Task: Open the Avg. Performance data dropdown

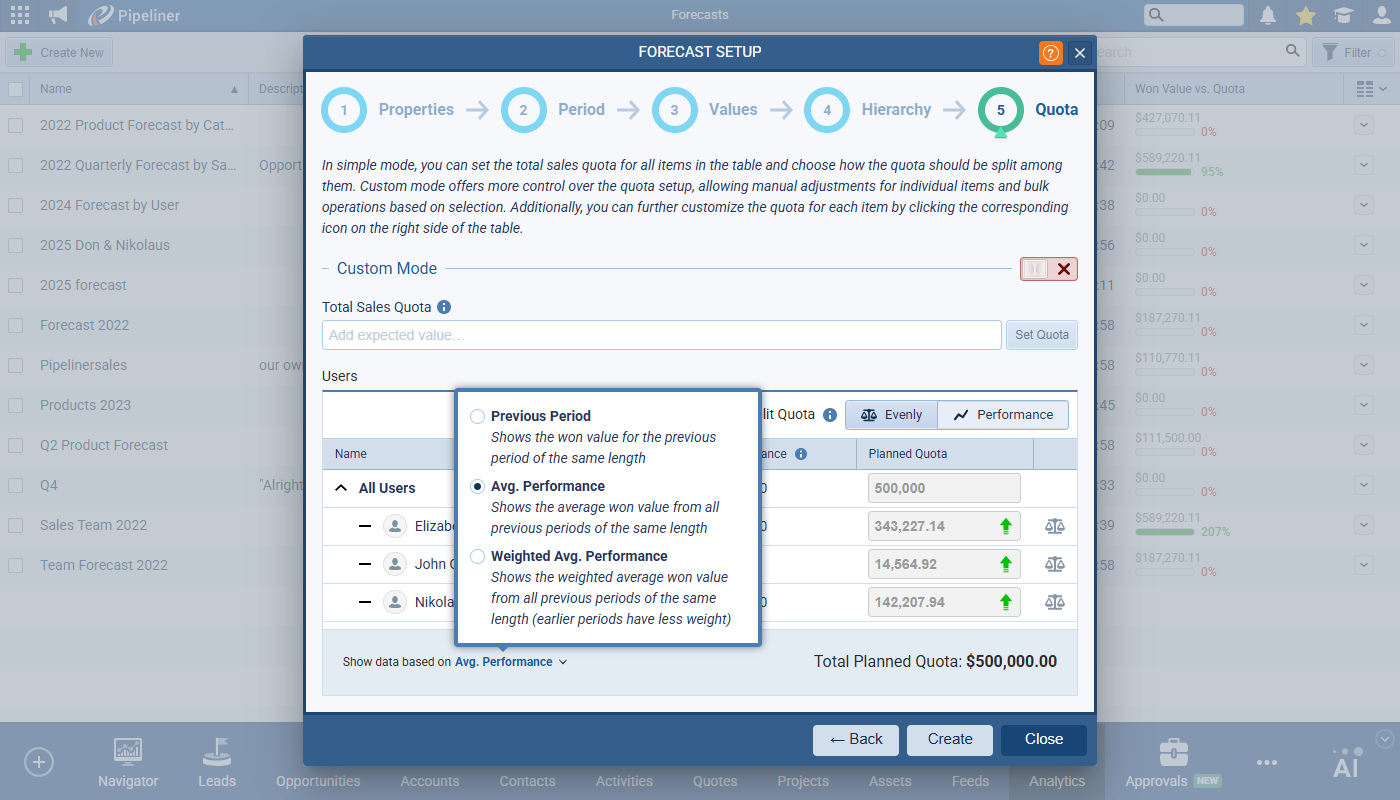Action: click(x=510, y=662)
